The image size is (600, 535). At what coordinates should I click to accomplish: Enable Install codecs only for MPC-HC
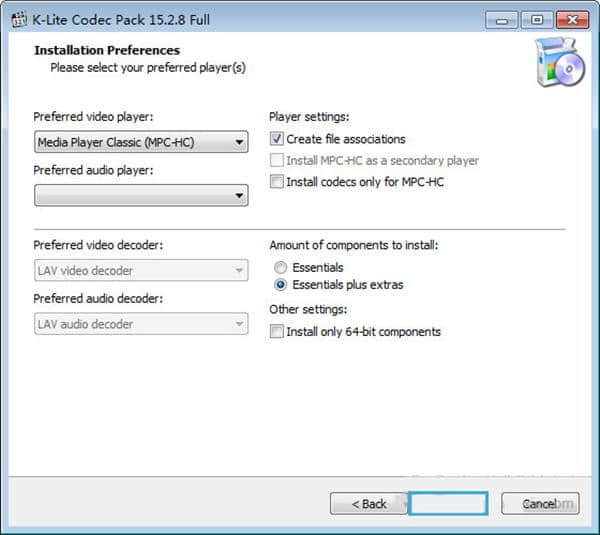tap(278, 182)
